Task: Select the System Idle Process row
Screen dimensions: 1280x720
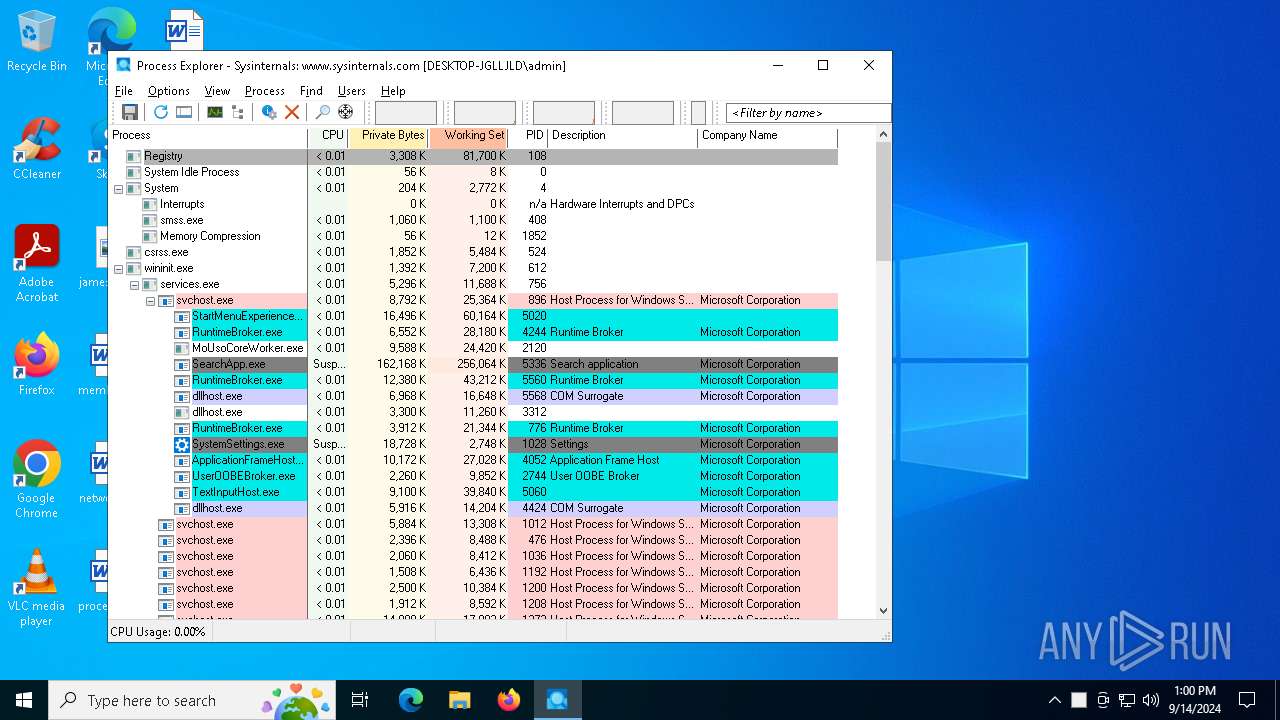Action: (473, 172)
